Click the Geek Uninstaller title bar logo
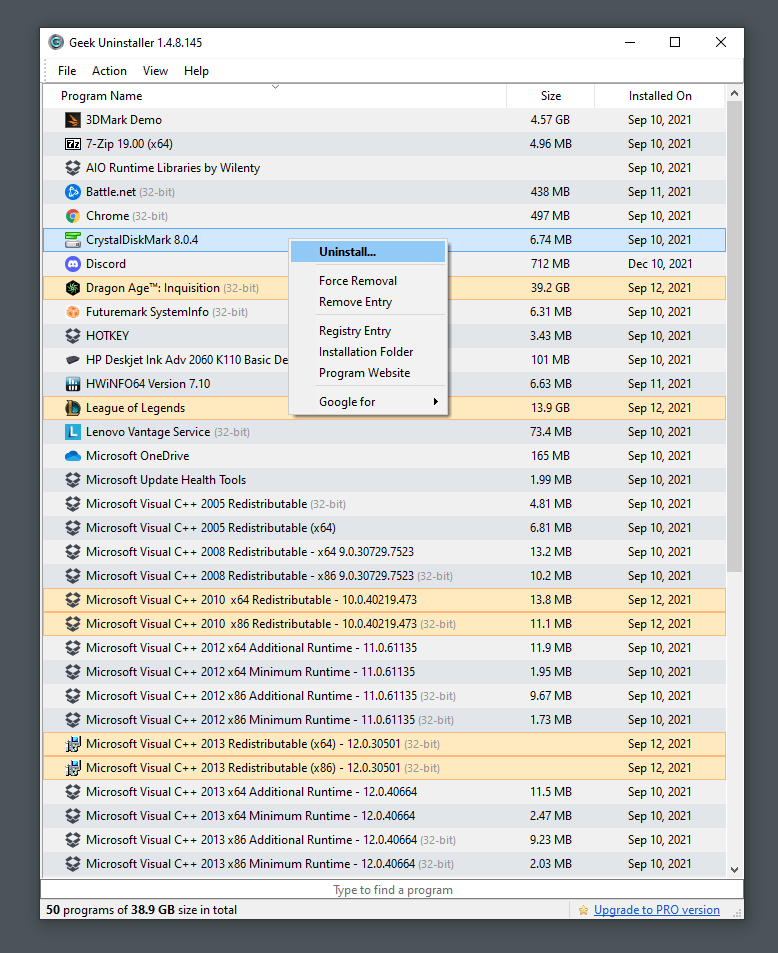Viewport: 778px width, 953px height. [56, 42]
